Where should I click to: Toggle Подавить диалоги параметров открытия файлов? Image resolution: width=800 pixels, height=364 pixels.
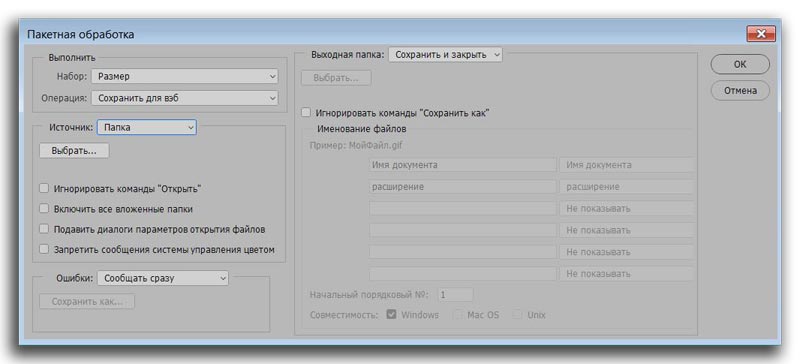point(44,229)
